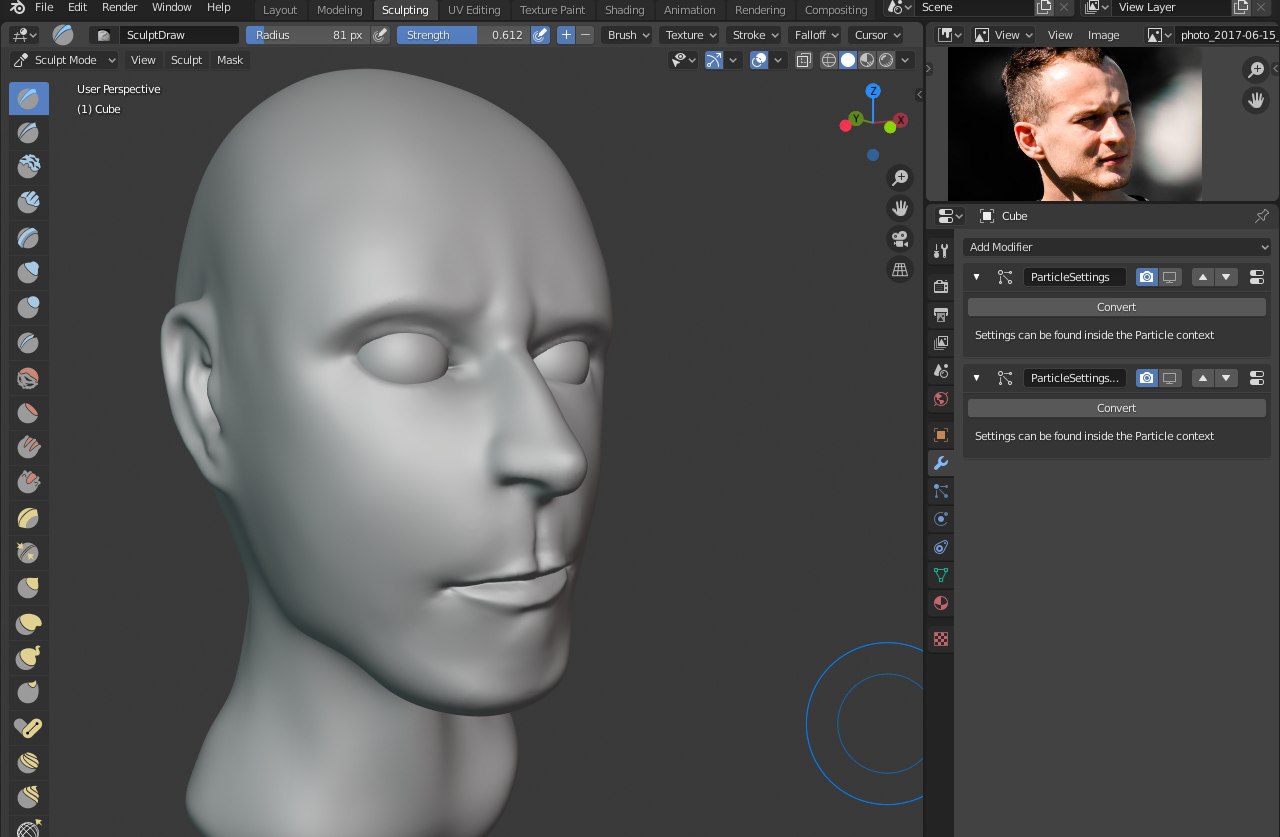Select the Smooth brush tool
Image resolution: width=1280 pixels, height=837 pixels.
[x=29, y=378]
